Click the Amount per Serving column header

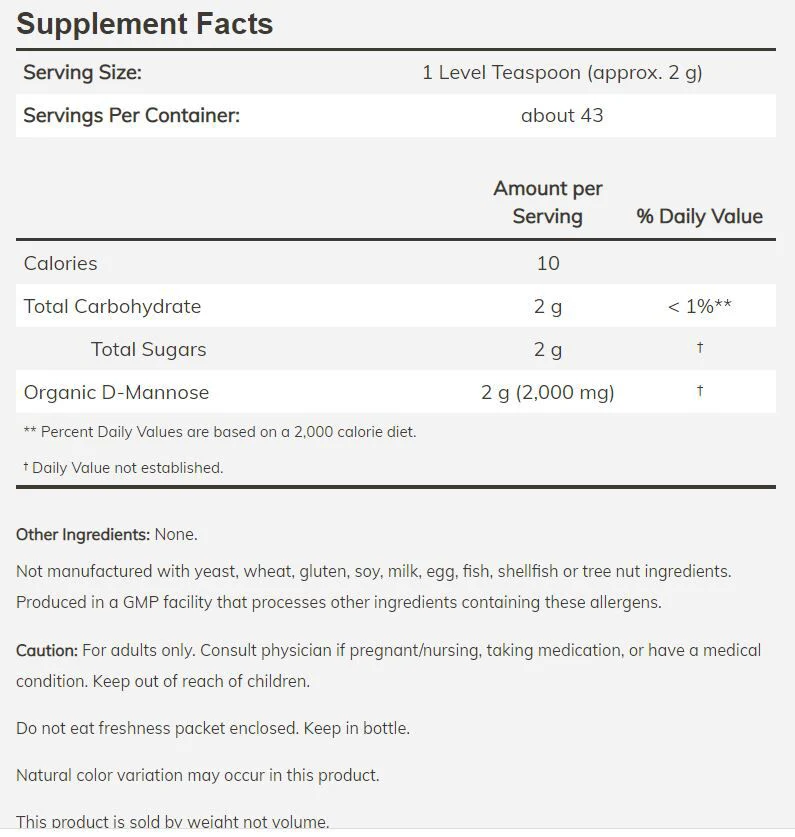tap(548, 202)
